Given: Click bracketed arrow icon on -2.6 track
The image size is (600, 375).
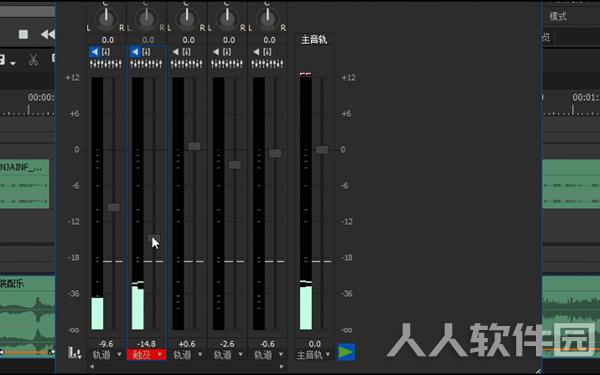Looking at the screenshot, I should (227, 52).
